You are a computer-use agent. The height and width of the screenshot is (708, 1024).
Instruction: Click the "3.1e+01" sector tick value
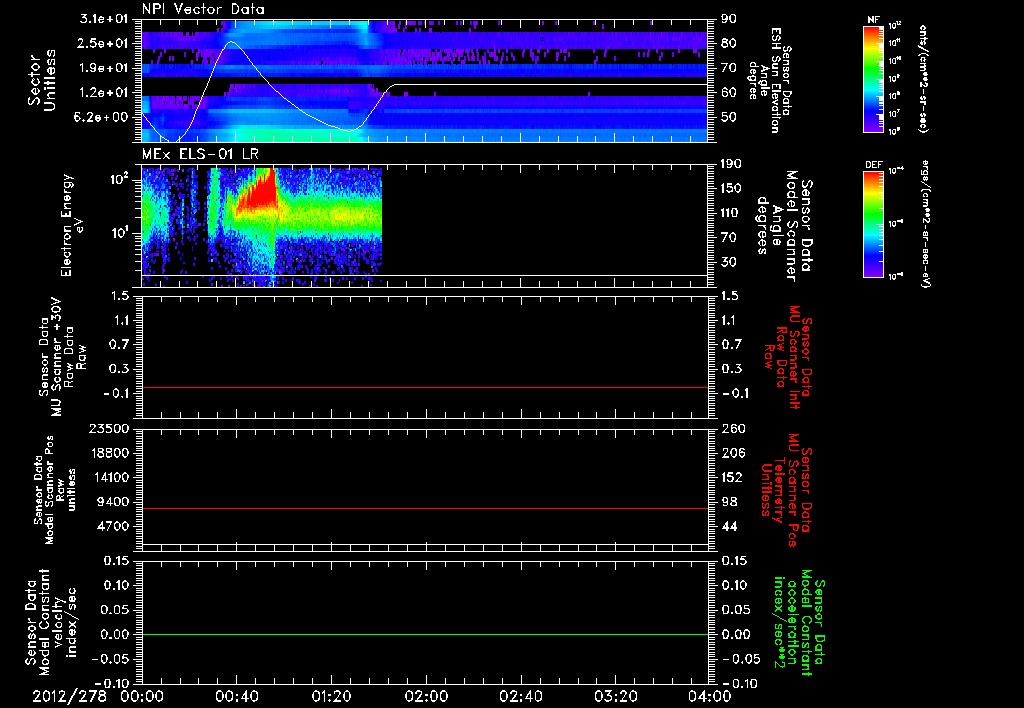103,19
